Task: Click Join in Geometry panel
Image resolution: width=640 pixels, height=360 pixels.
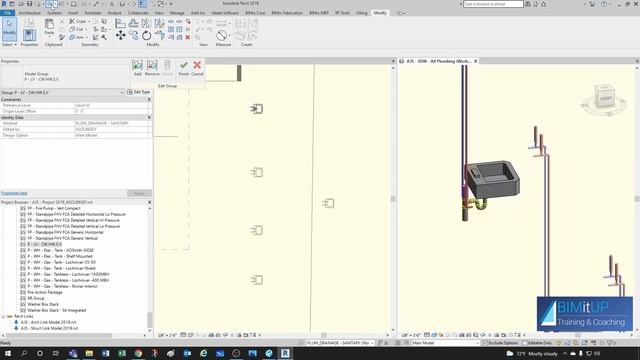Action: click(77, 37)
